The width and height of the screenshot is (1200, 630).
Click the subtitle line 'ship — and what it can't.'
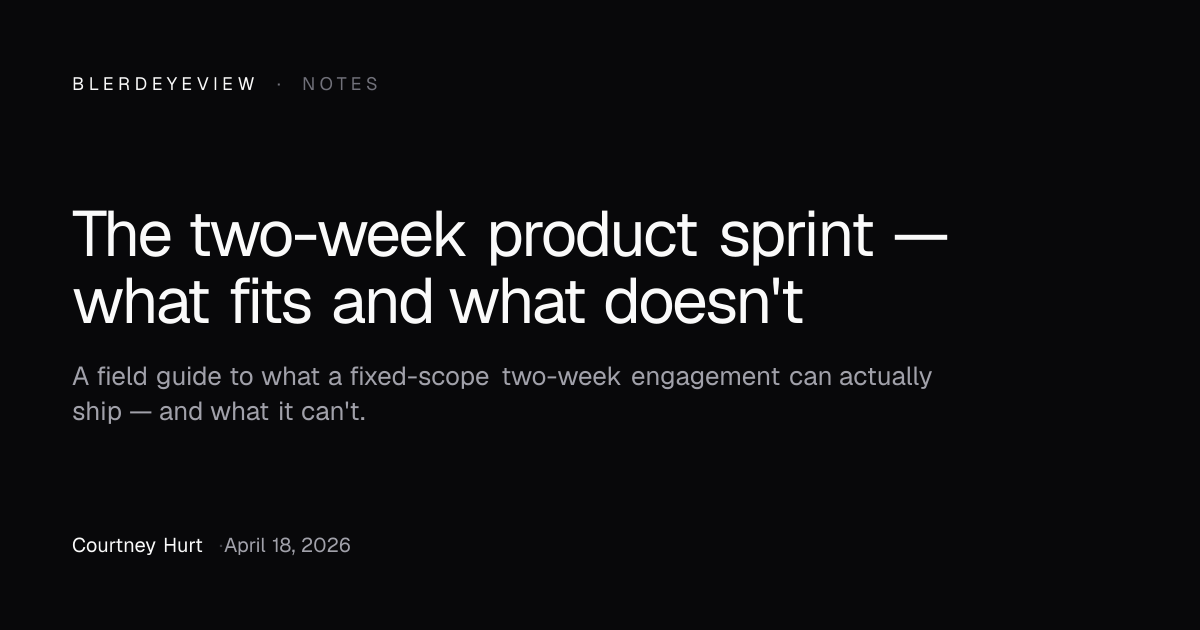(x=219, y=412)
